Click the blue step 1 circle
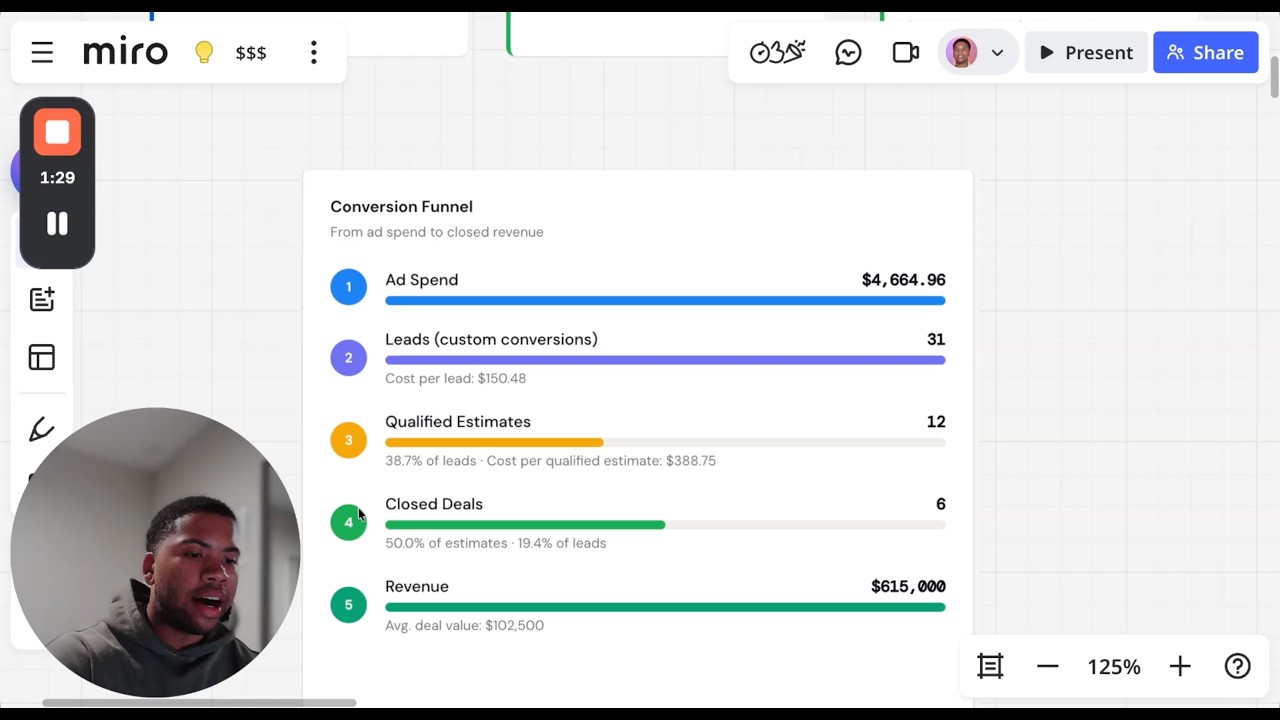Image resolution: width=1280 pixels, height=720 pixels. click(x=349, y=287)
